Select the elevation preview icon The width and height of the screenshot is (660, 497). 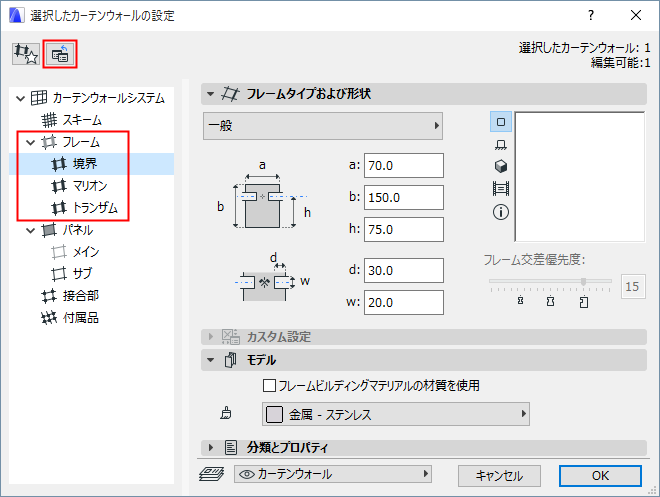coord(501,188)
